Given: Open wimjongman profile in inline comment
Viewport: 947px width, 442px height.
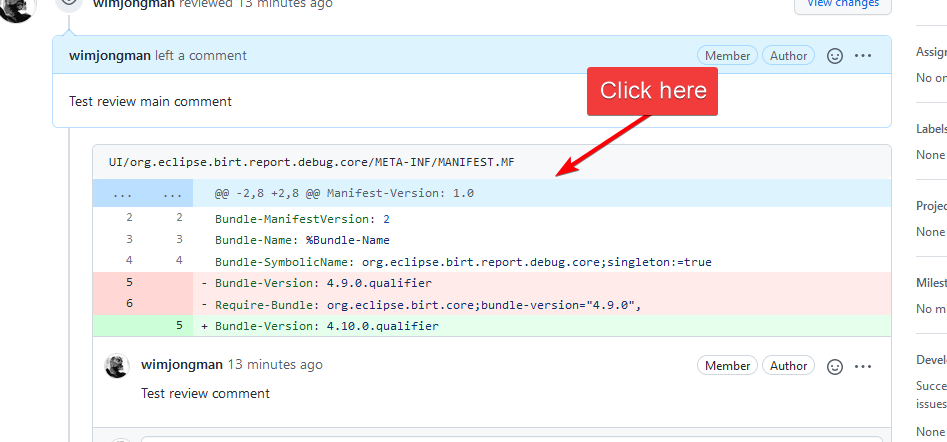Looking at the screenshot, I should tap(182, 365).
